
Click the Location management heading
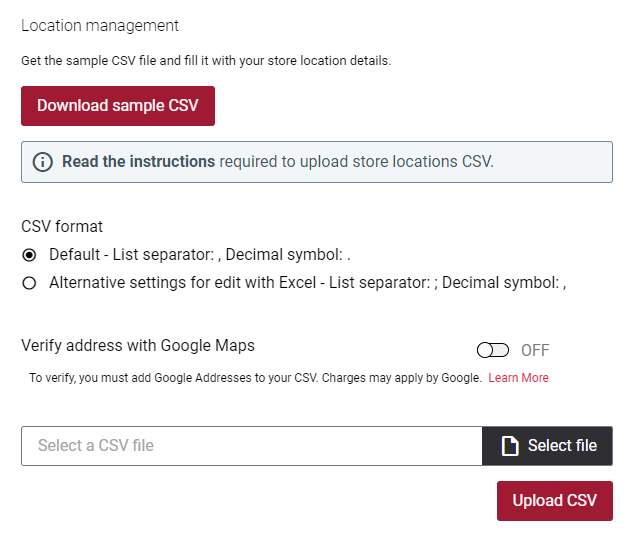(x=100, y=26)
